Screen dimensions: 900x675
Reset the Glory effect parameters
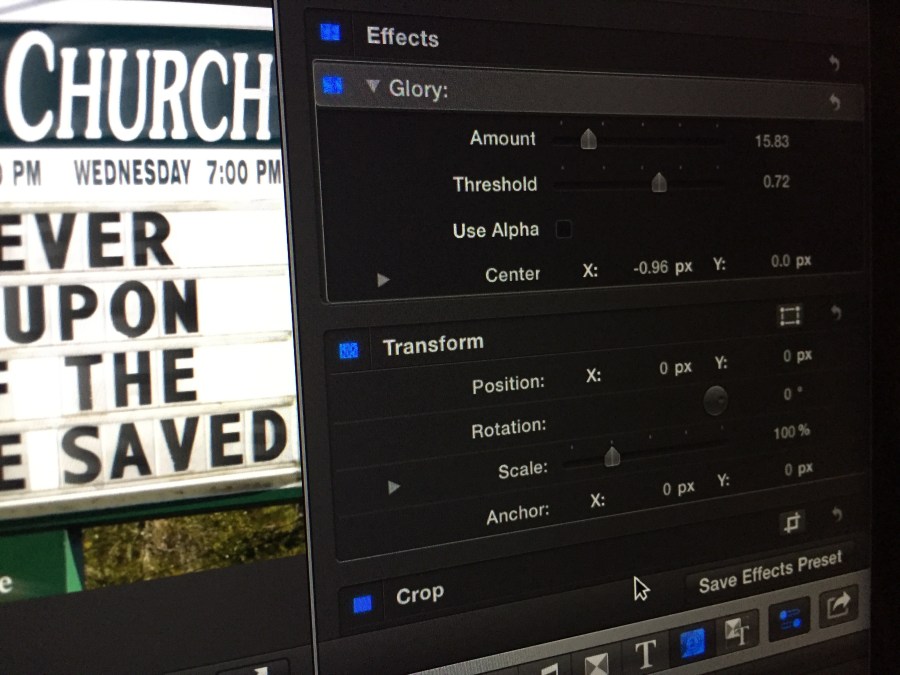(834, 101)
